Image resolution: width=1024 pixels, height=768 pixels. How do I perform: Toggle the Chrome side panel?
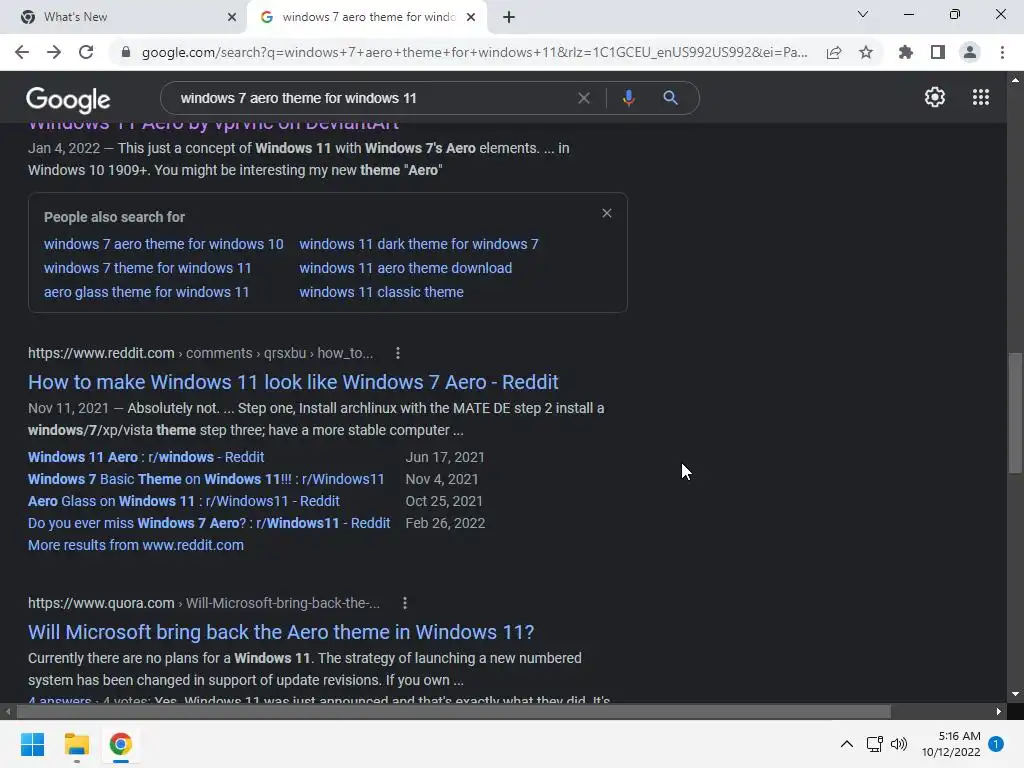coord(938,52)
